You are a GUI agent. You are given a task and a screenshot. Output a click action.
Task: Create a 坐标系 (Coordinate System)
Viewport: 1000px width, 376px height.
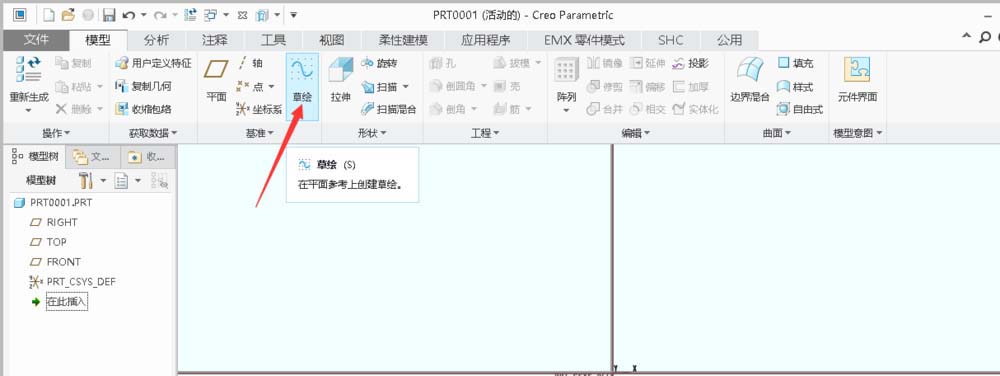(259, 109)
